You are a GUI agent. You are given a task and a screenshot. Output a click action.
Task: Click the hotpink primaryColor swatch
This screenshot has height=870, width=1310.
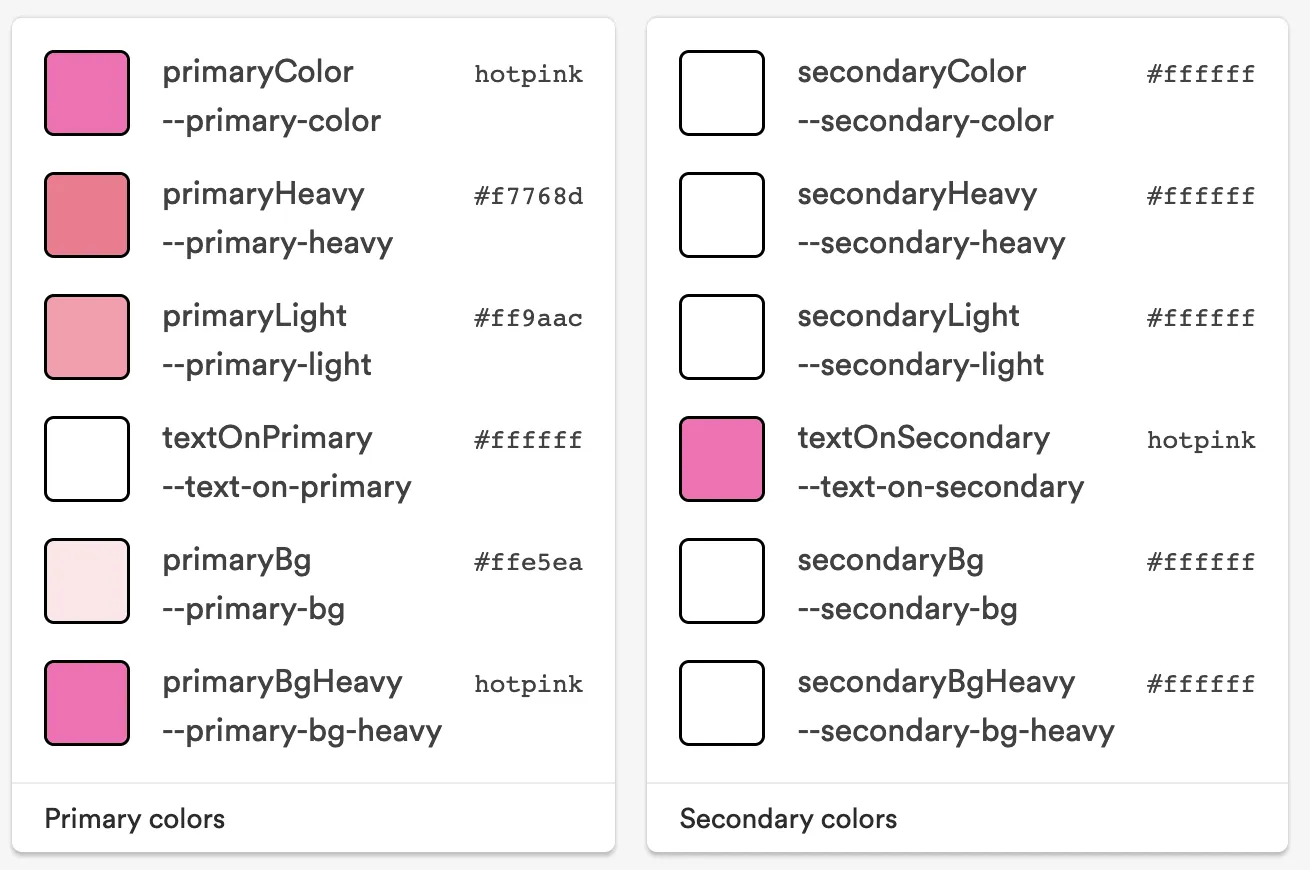(86, 92)
